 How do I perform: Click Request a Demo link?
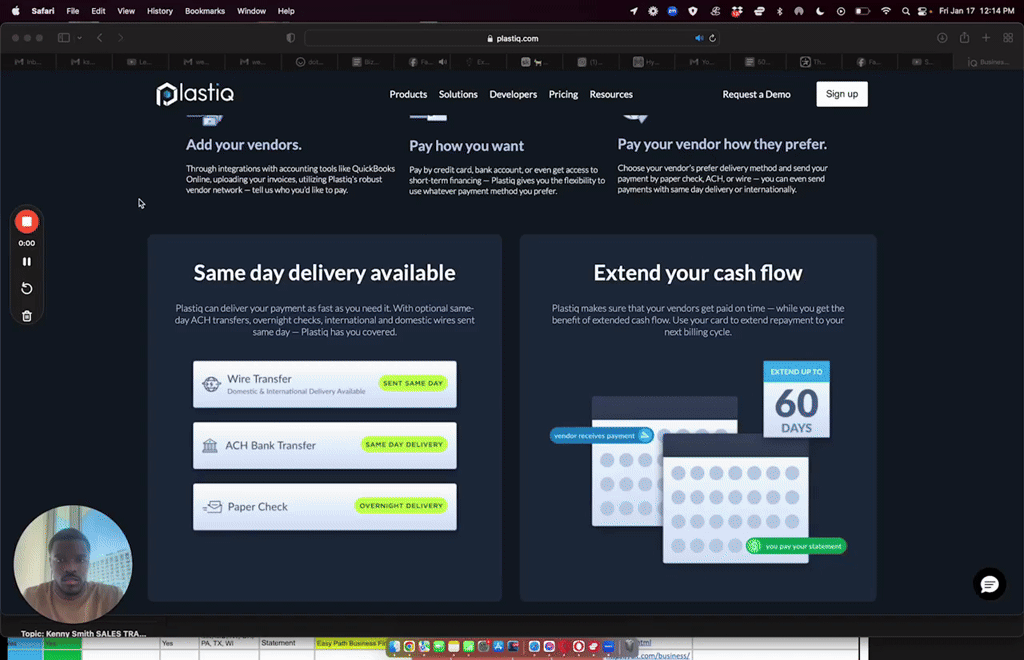pos(756,94)
